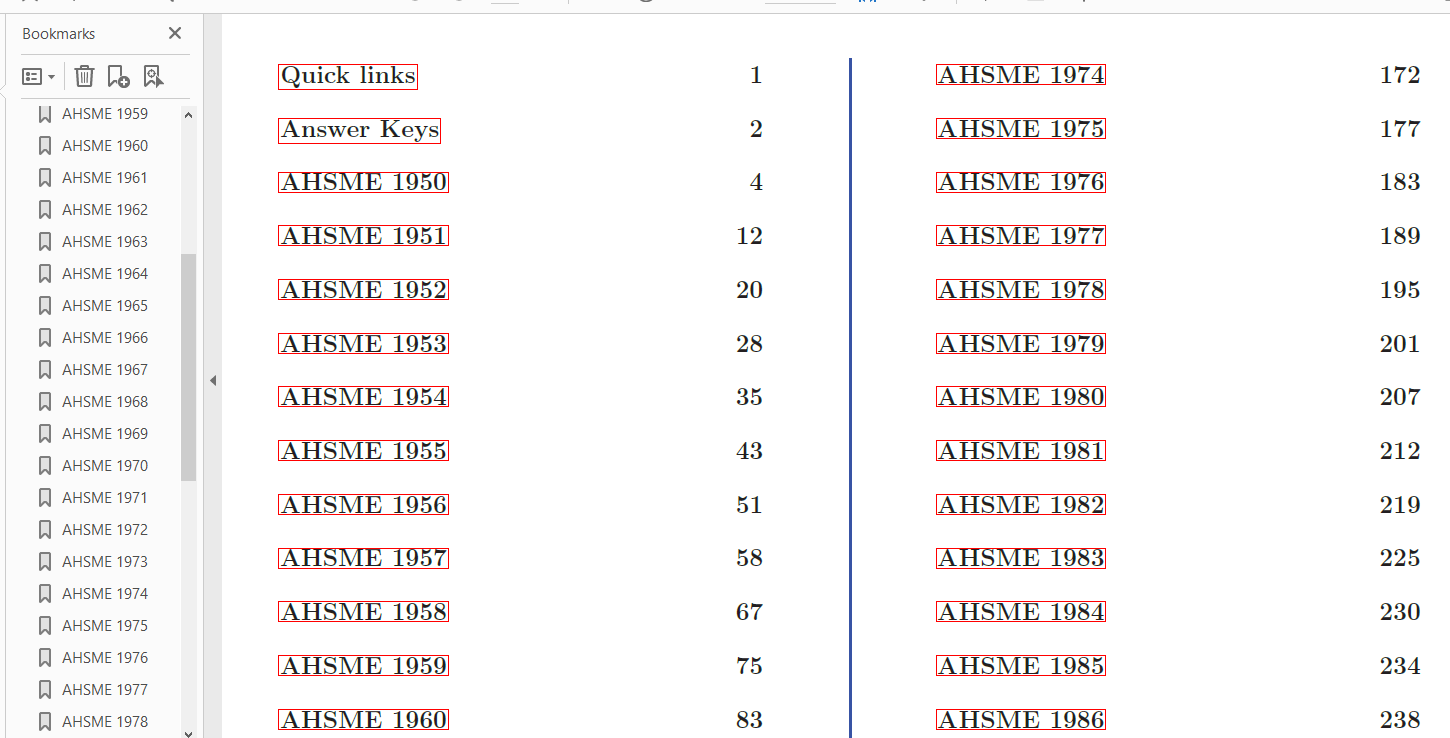
Task: Jump to AHSME 1974 in the contents
Action: coord(1020,76)
